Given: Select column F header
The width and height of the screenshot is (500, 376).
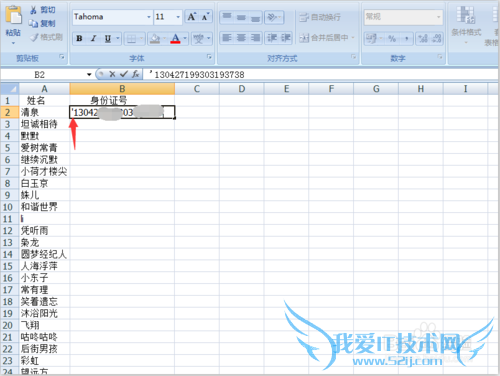Looking at the screenshot, I should click(331, 89).
